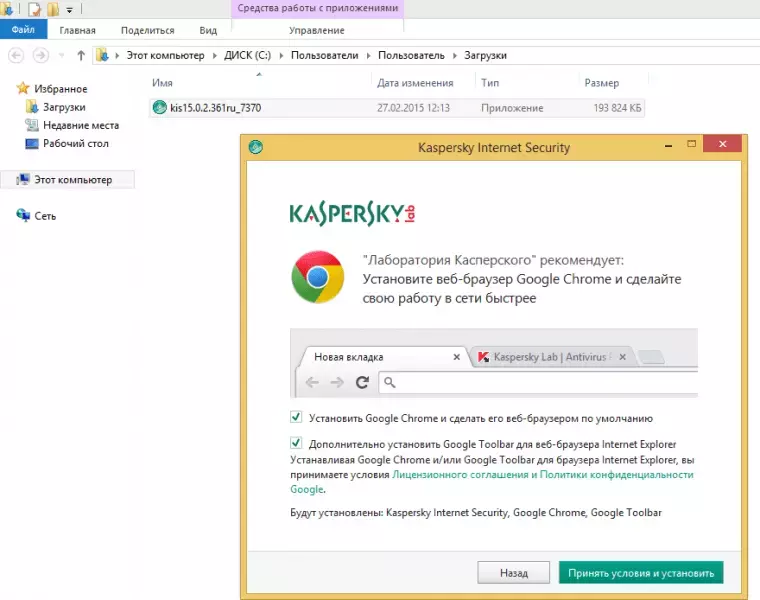
Task: Select Избранное in the navigation pane
Action: [61, 89]
